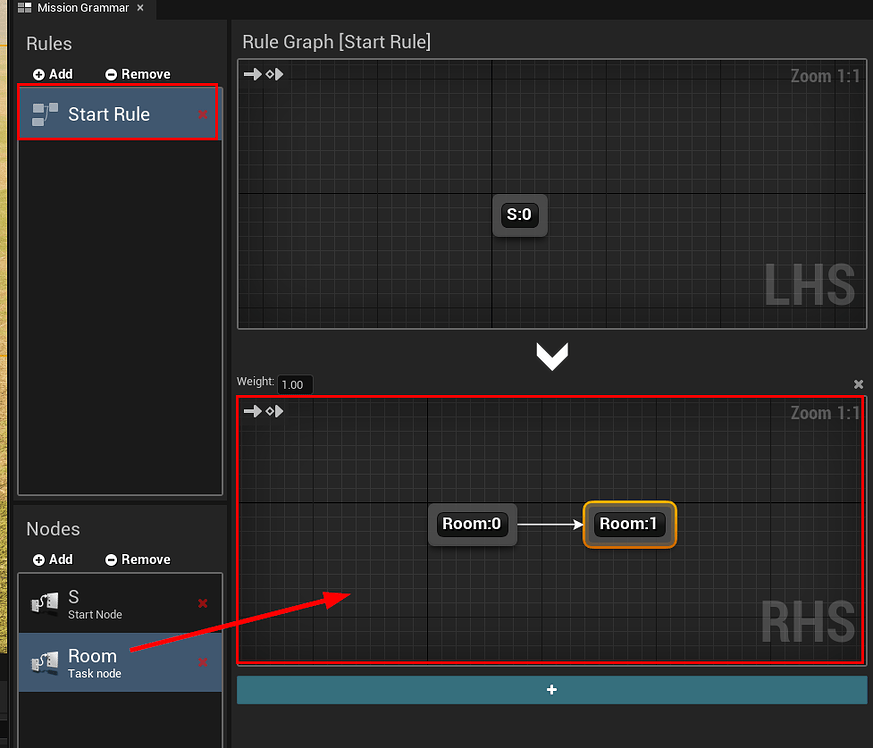Select the Room:0 node in RHS graph
Image resolution: width=873 pixels, height=748 pixels.
pos(472,524)
